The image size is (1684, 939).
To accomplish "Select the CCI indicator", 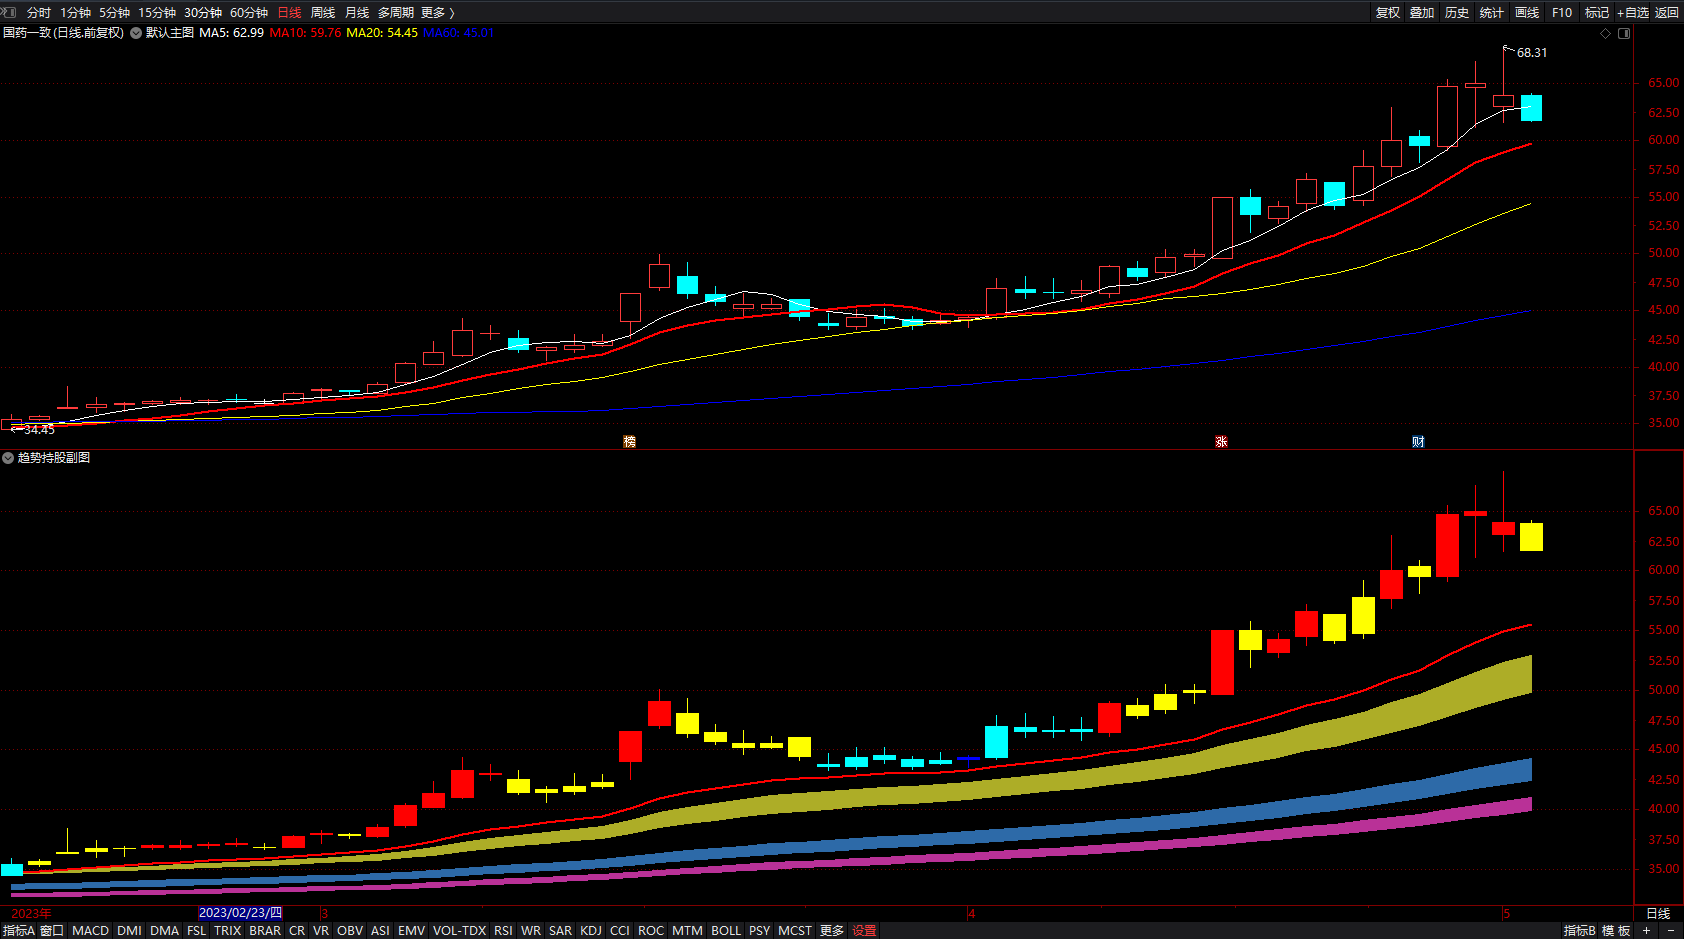I will (x=620, y=930).
